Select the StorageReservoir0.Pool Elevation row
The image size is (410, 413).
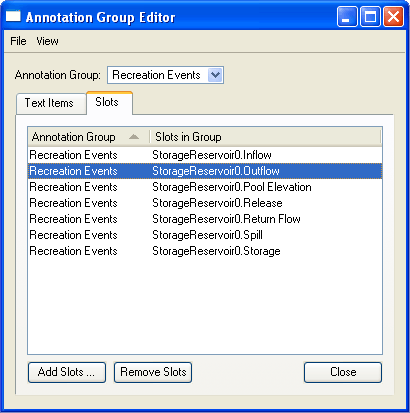(205, 187)
